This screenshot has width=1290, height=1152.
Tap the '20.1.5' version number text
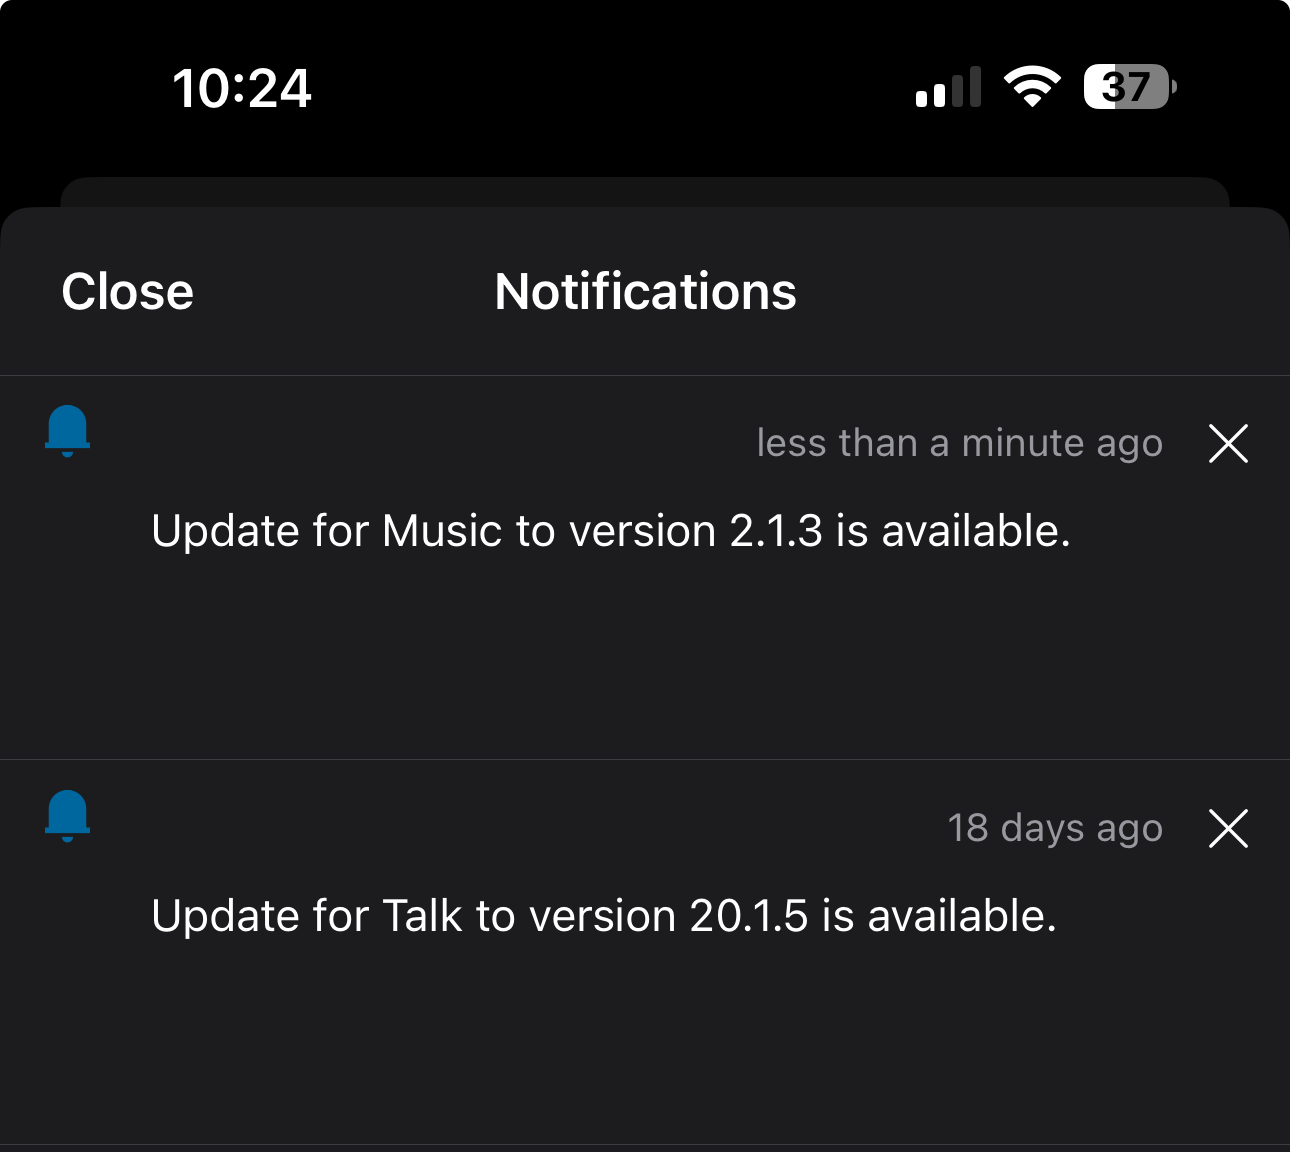(748, 916)
